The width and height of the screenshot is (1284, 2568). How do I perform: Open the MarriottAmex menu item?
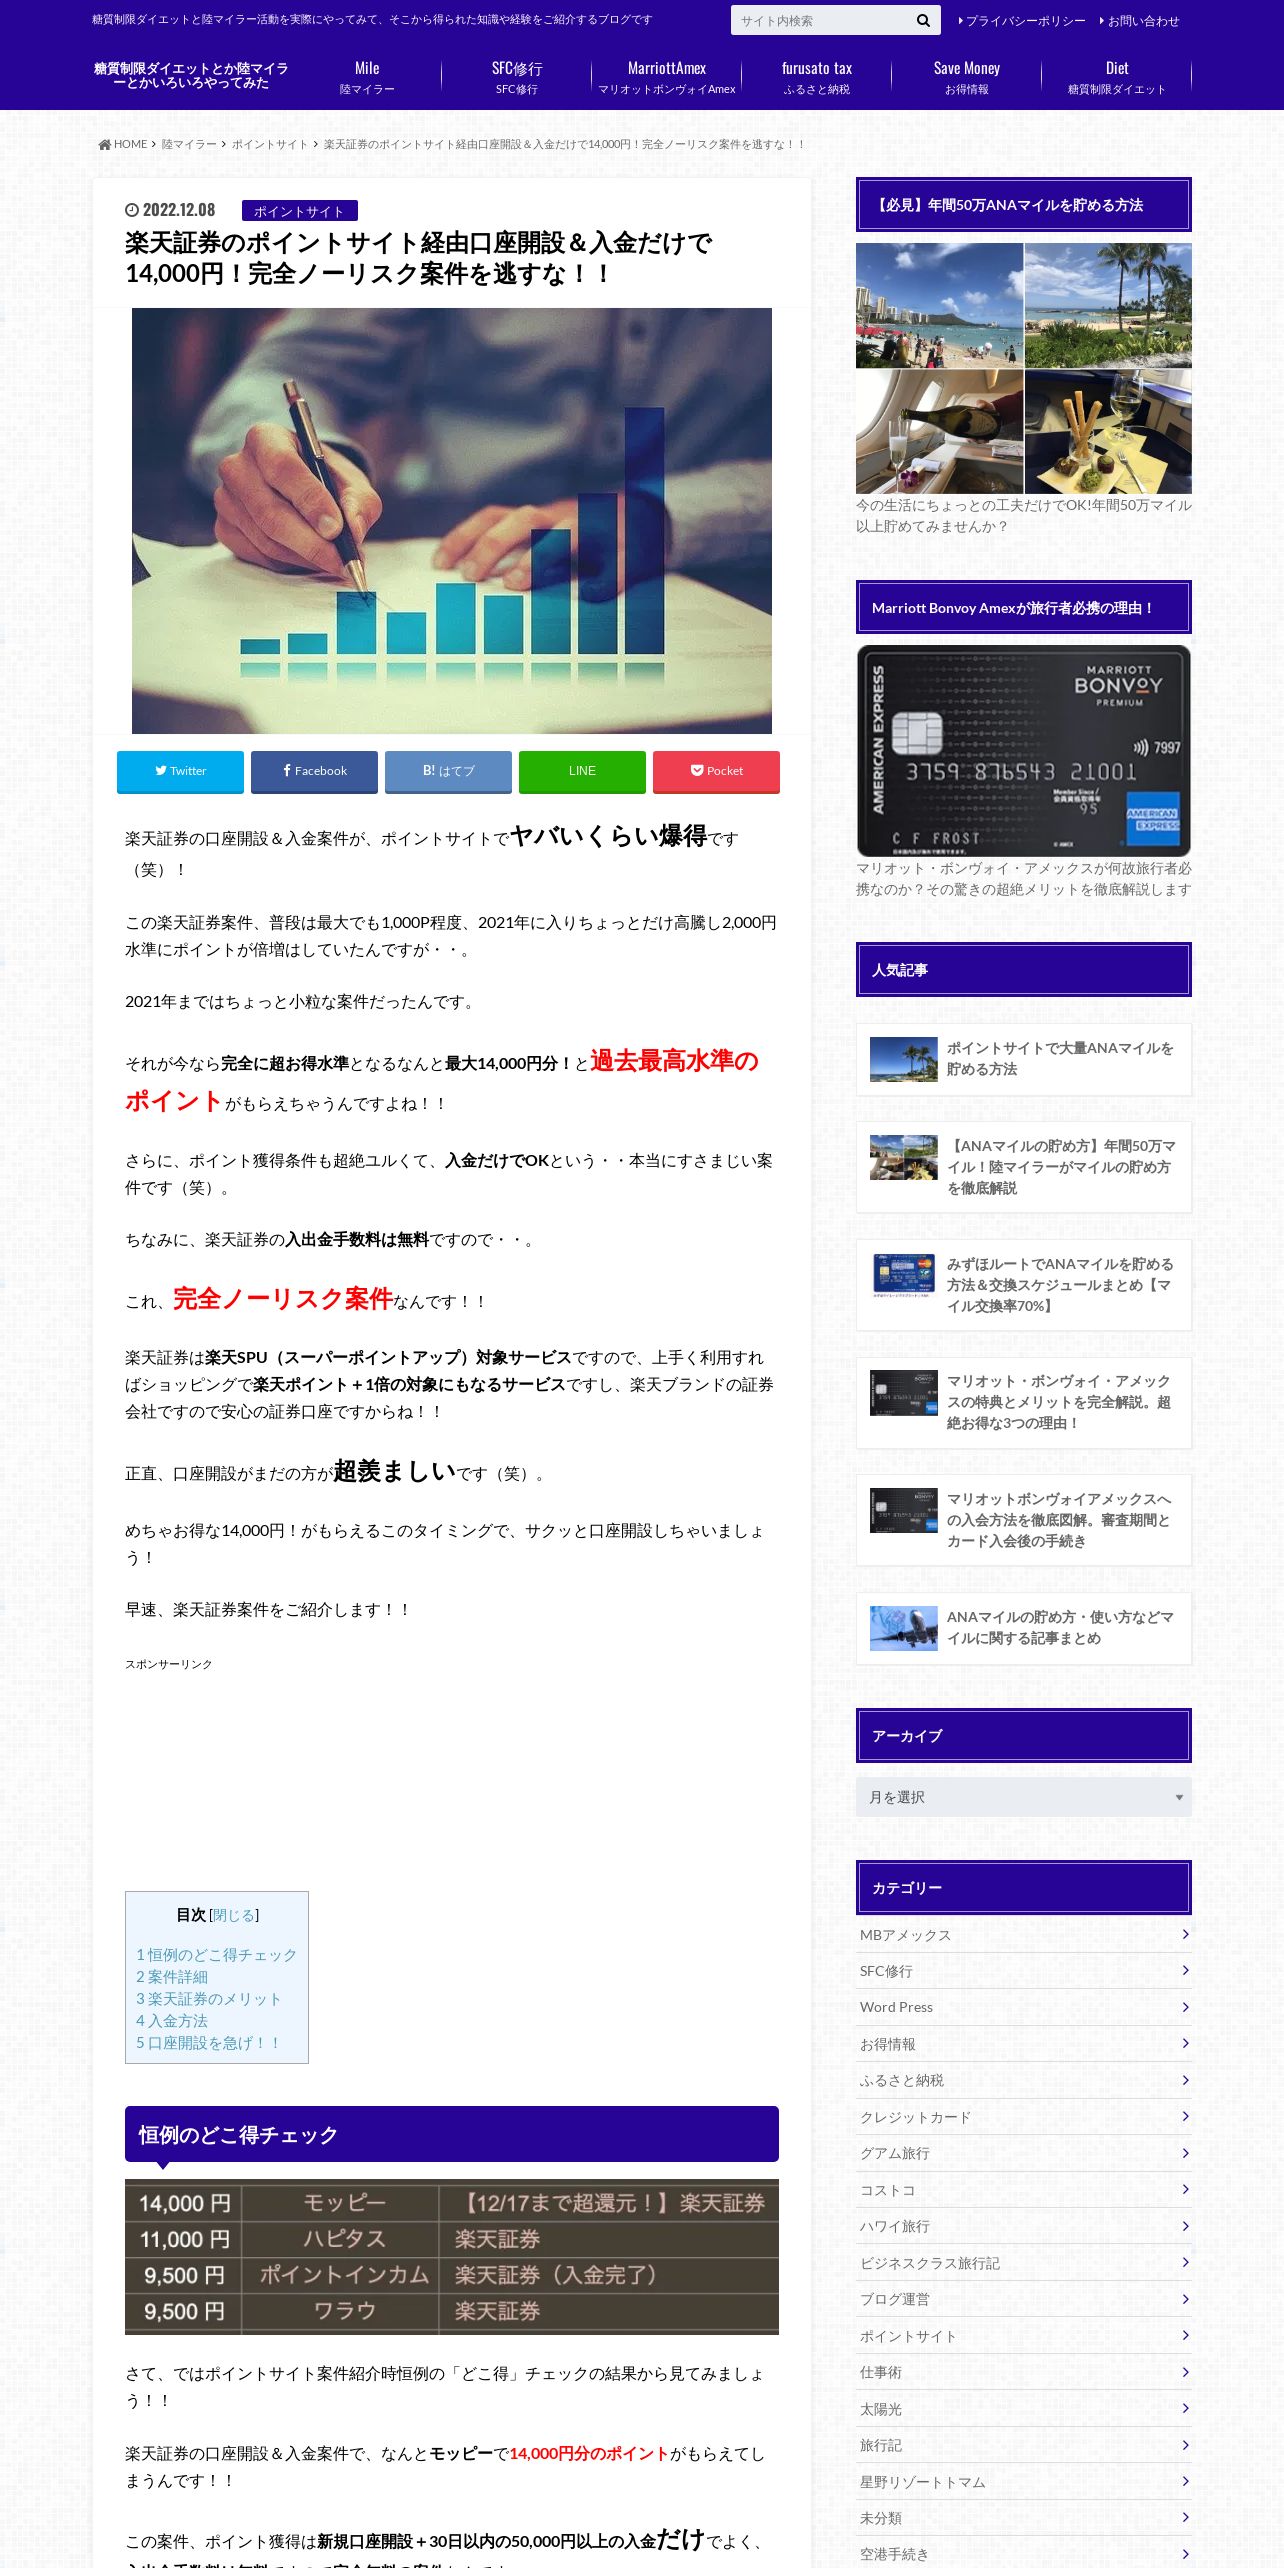tap(667, 77)
